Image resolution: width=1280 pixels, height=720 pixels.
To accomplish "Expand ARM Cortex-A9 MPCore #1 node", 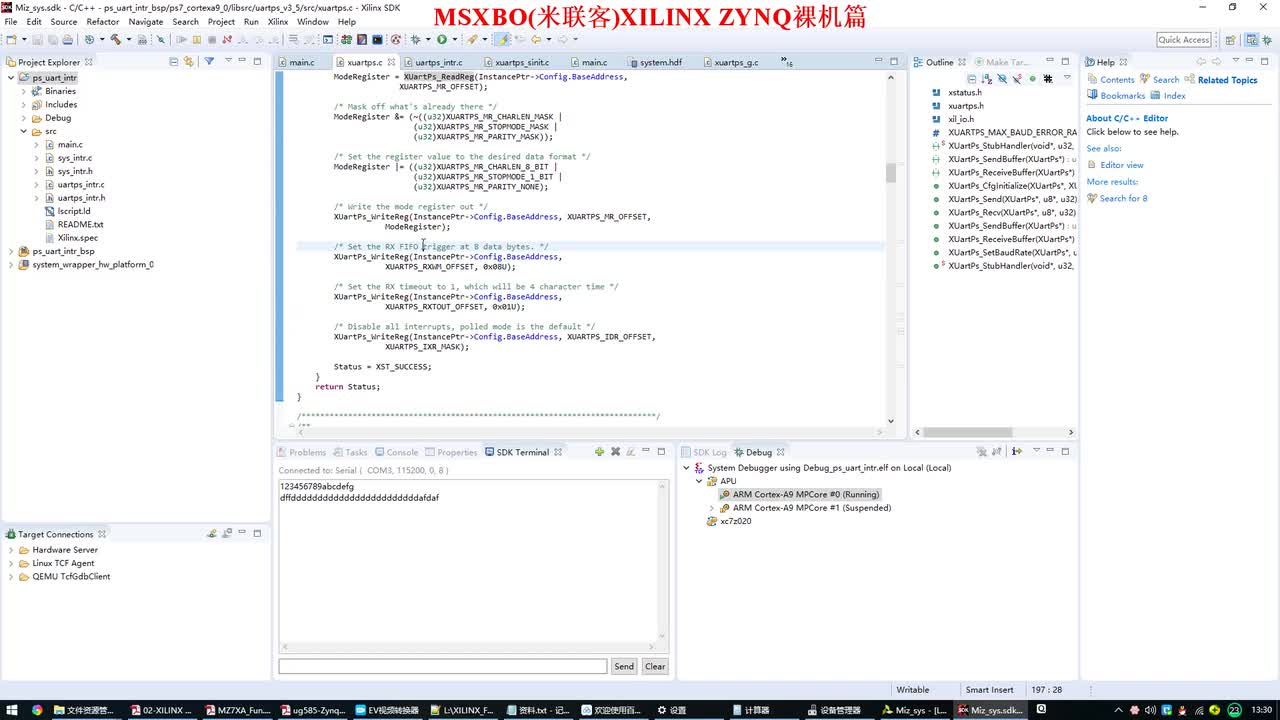I will [712, 508].
